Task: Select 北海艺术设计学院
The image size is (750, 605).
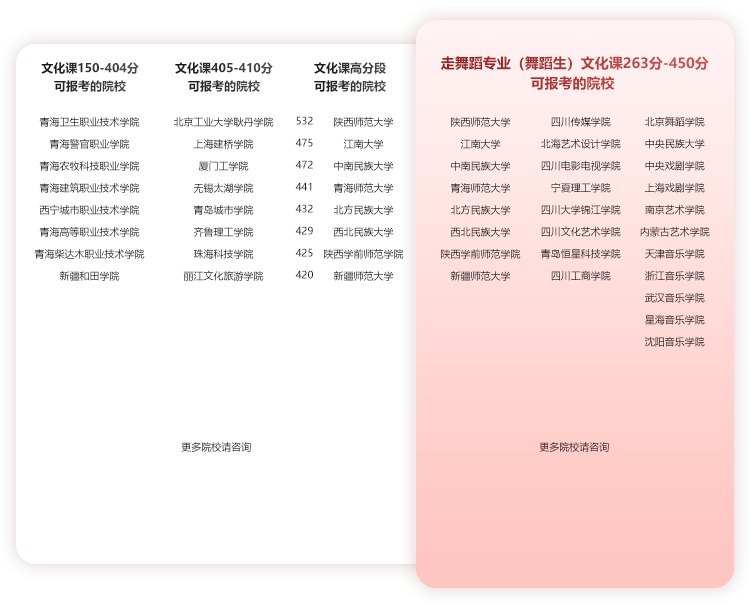Action: (580, 144)
